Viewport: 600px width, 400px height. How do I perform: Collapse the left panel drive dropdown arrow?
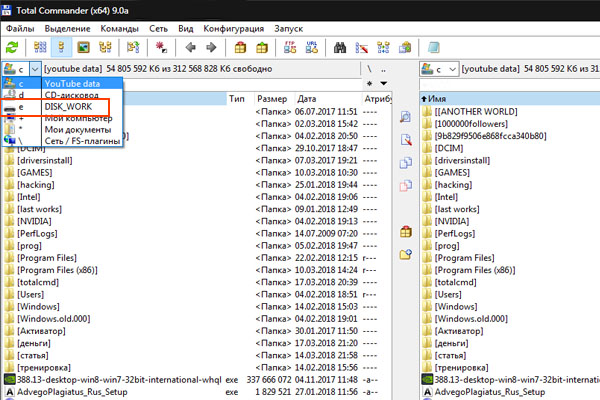35,69
